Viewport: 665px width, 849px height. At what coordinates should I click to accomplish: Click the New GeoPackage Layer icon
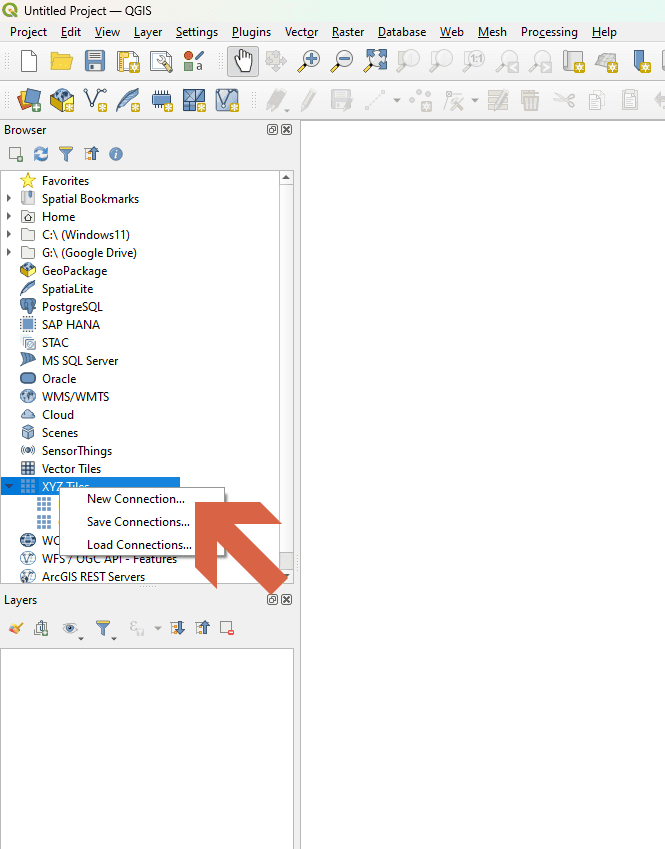pos(62,100)
